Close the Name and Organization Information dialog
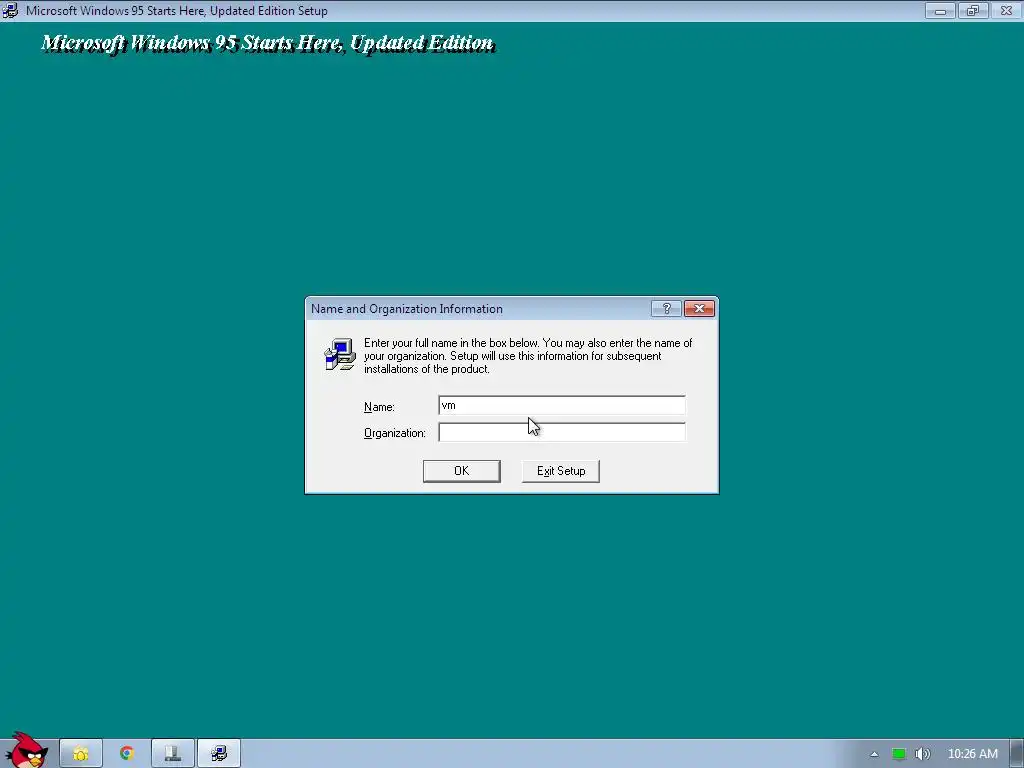1024x768 pixels. (699, 309)
